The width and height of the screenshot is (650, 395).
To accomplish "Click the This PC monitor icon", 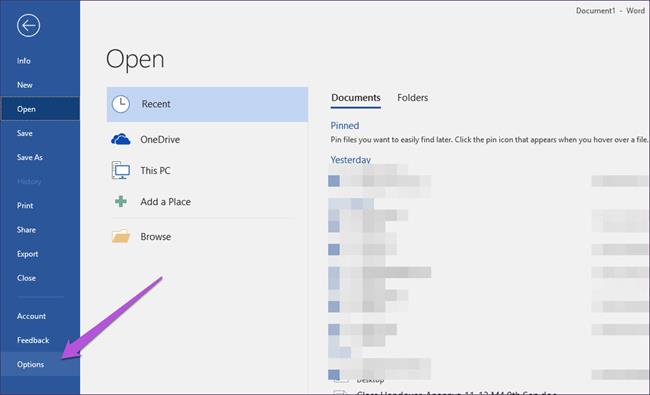I will pyautogui.click(x=121, y=170).
